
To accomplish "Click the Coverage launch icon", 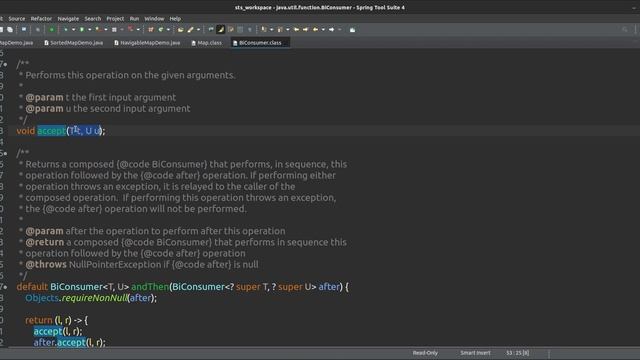I will (x=98, y=29).
